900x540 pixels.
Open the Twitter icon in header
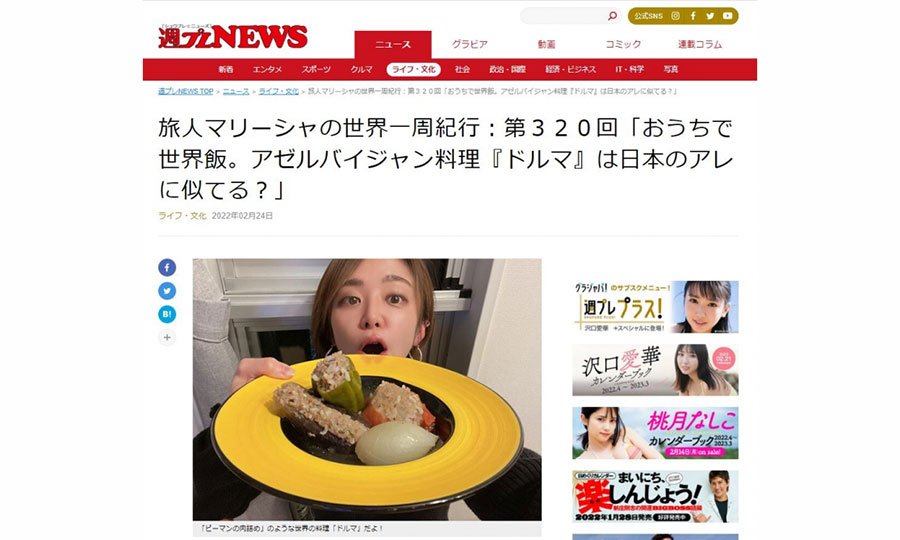(710, 16)
